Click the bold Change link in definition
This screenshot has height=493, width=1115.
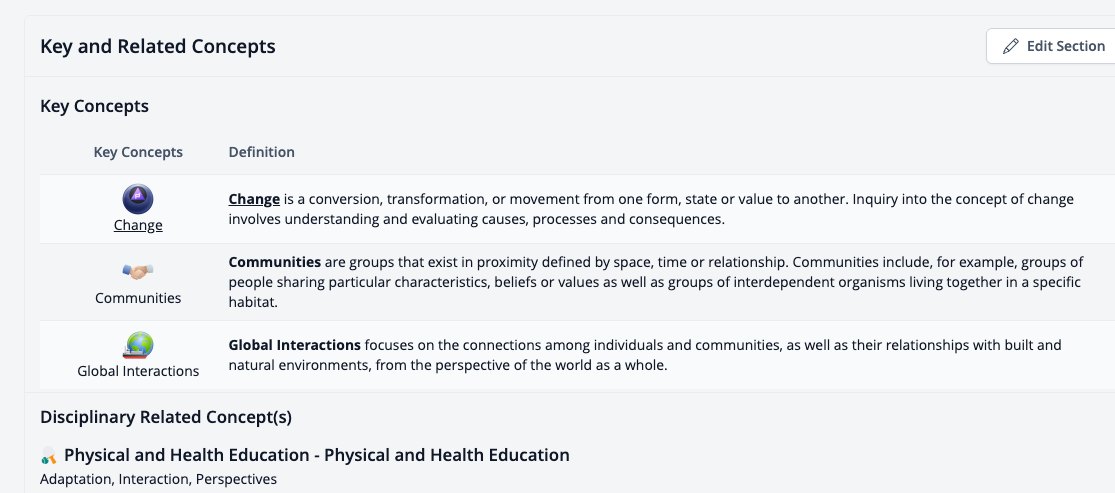[252, 199]
